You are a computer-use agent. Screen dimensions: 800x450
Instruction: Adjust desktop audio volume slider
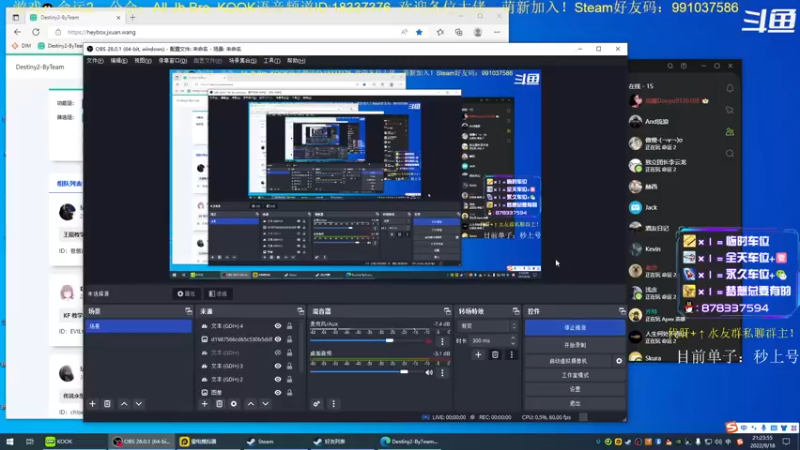(404, 372)
